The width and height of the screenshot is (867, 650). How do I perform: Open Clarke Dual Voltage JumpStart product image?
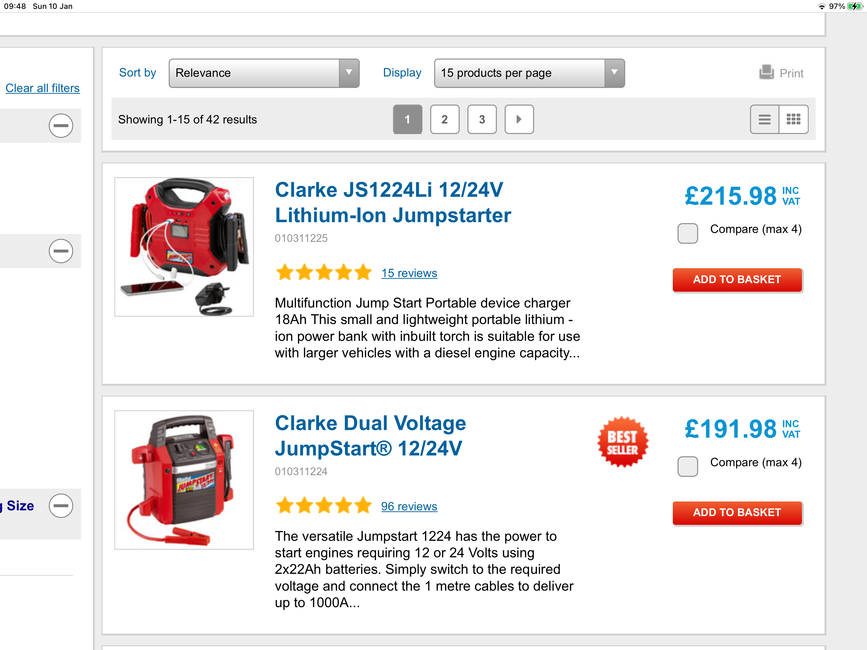[x=184, y=480]
